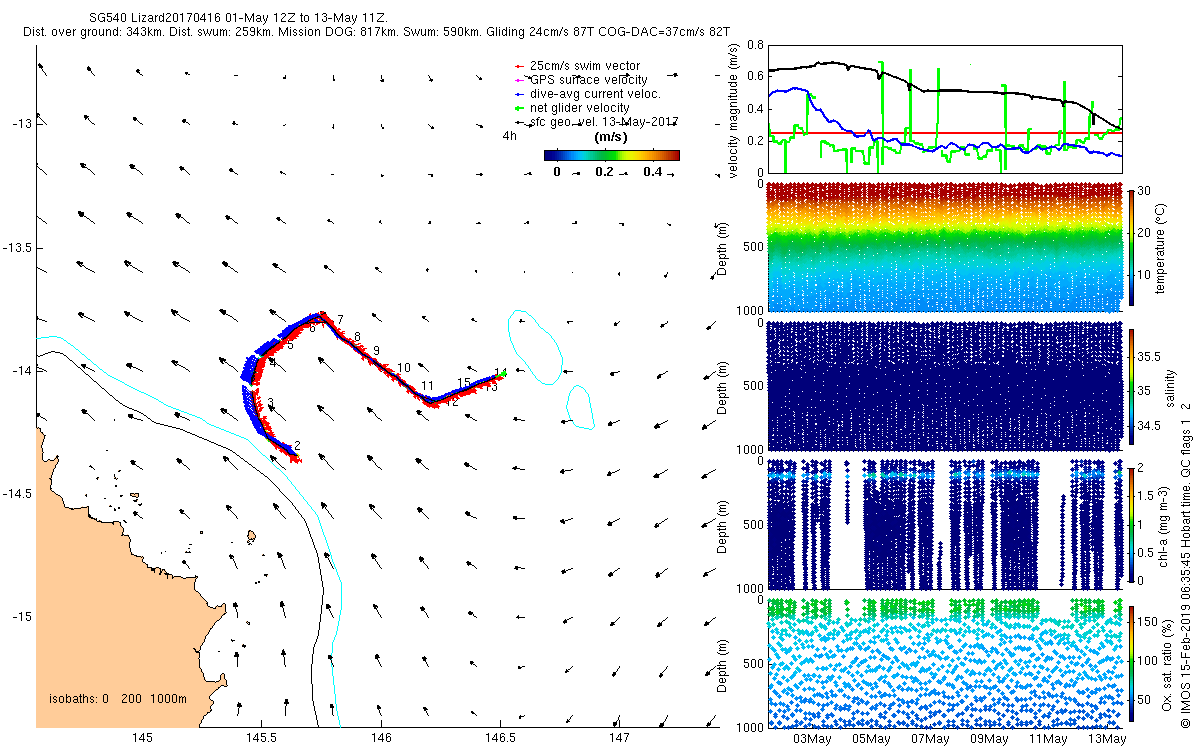Click waypoint 2 at the track start
Screen dimensions: 1200x750
click(297, 445)
